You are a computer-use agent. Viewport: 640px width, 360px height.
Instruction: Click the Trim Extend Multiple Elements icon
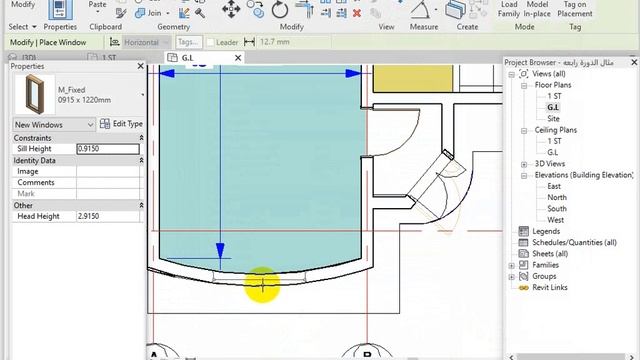coord(342,13)
